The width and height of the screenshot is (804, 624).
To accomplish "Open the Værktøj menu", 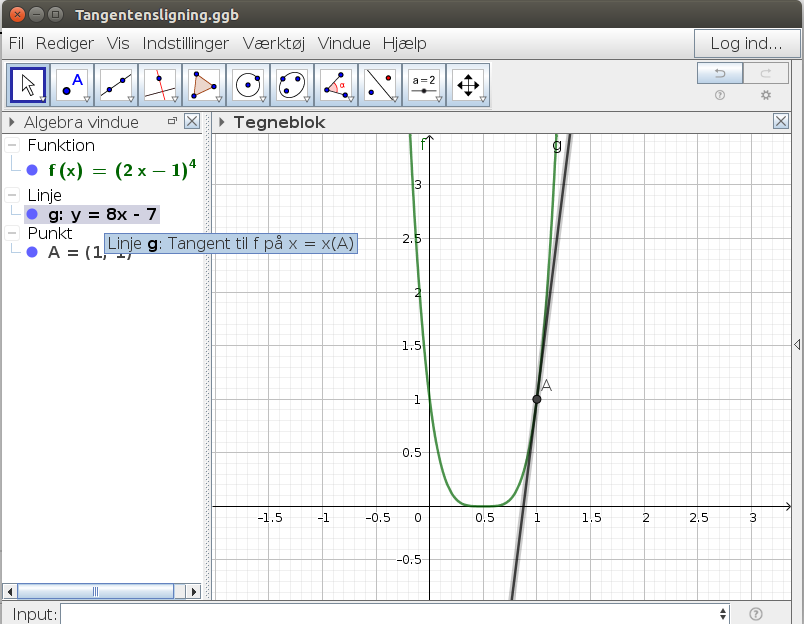I will point(274,44).
